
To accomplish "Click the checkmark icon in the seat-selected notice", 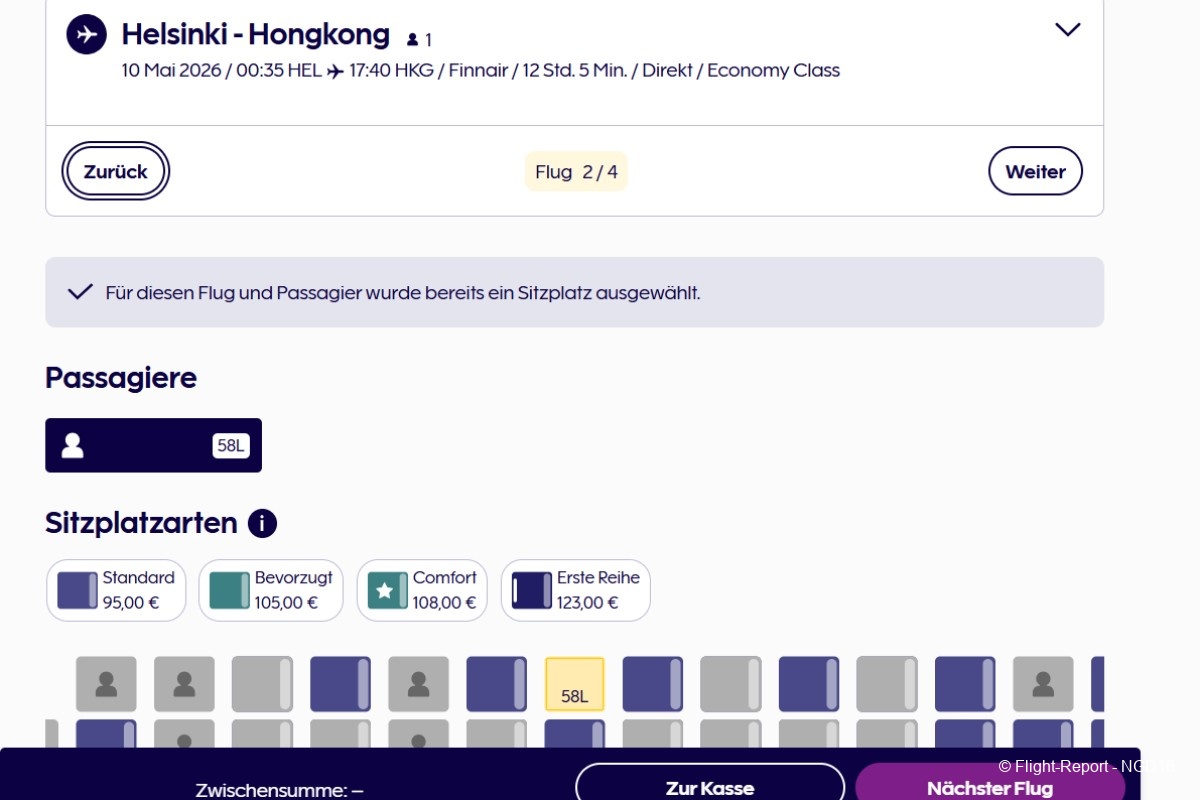I will point(80,292).
